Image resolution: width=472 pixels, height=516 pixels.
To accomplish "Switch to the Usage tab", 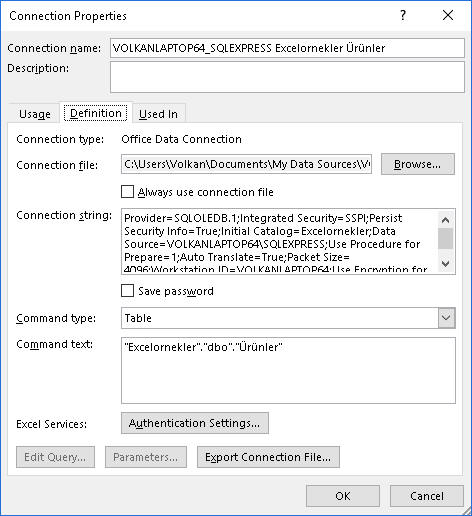I will coord(35,114).
